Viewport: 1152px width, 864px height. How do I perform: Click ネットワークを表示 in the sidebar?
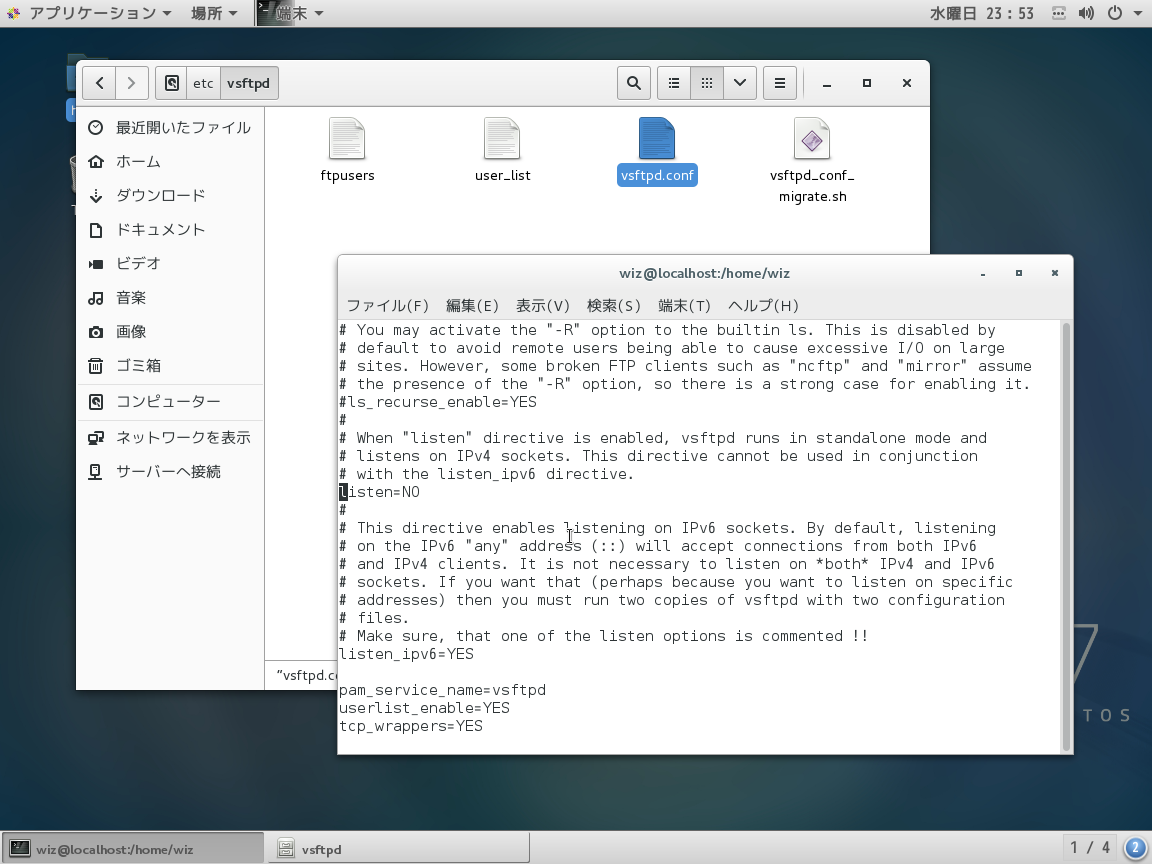[169, 438]
